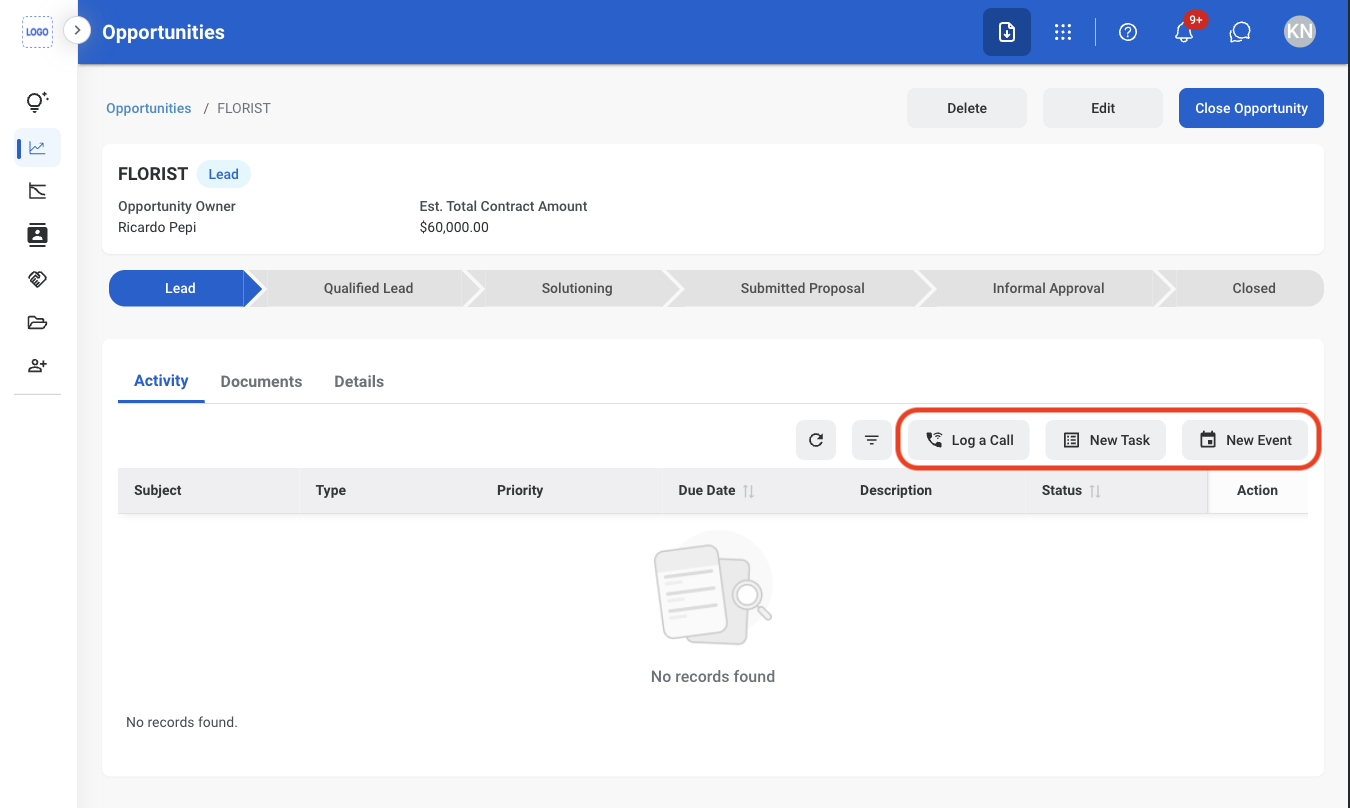The image size is (1350, 808).
Task: Sort by Status column arrows
Action: click(1095, 491)
